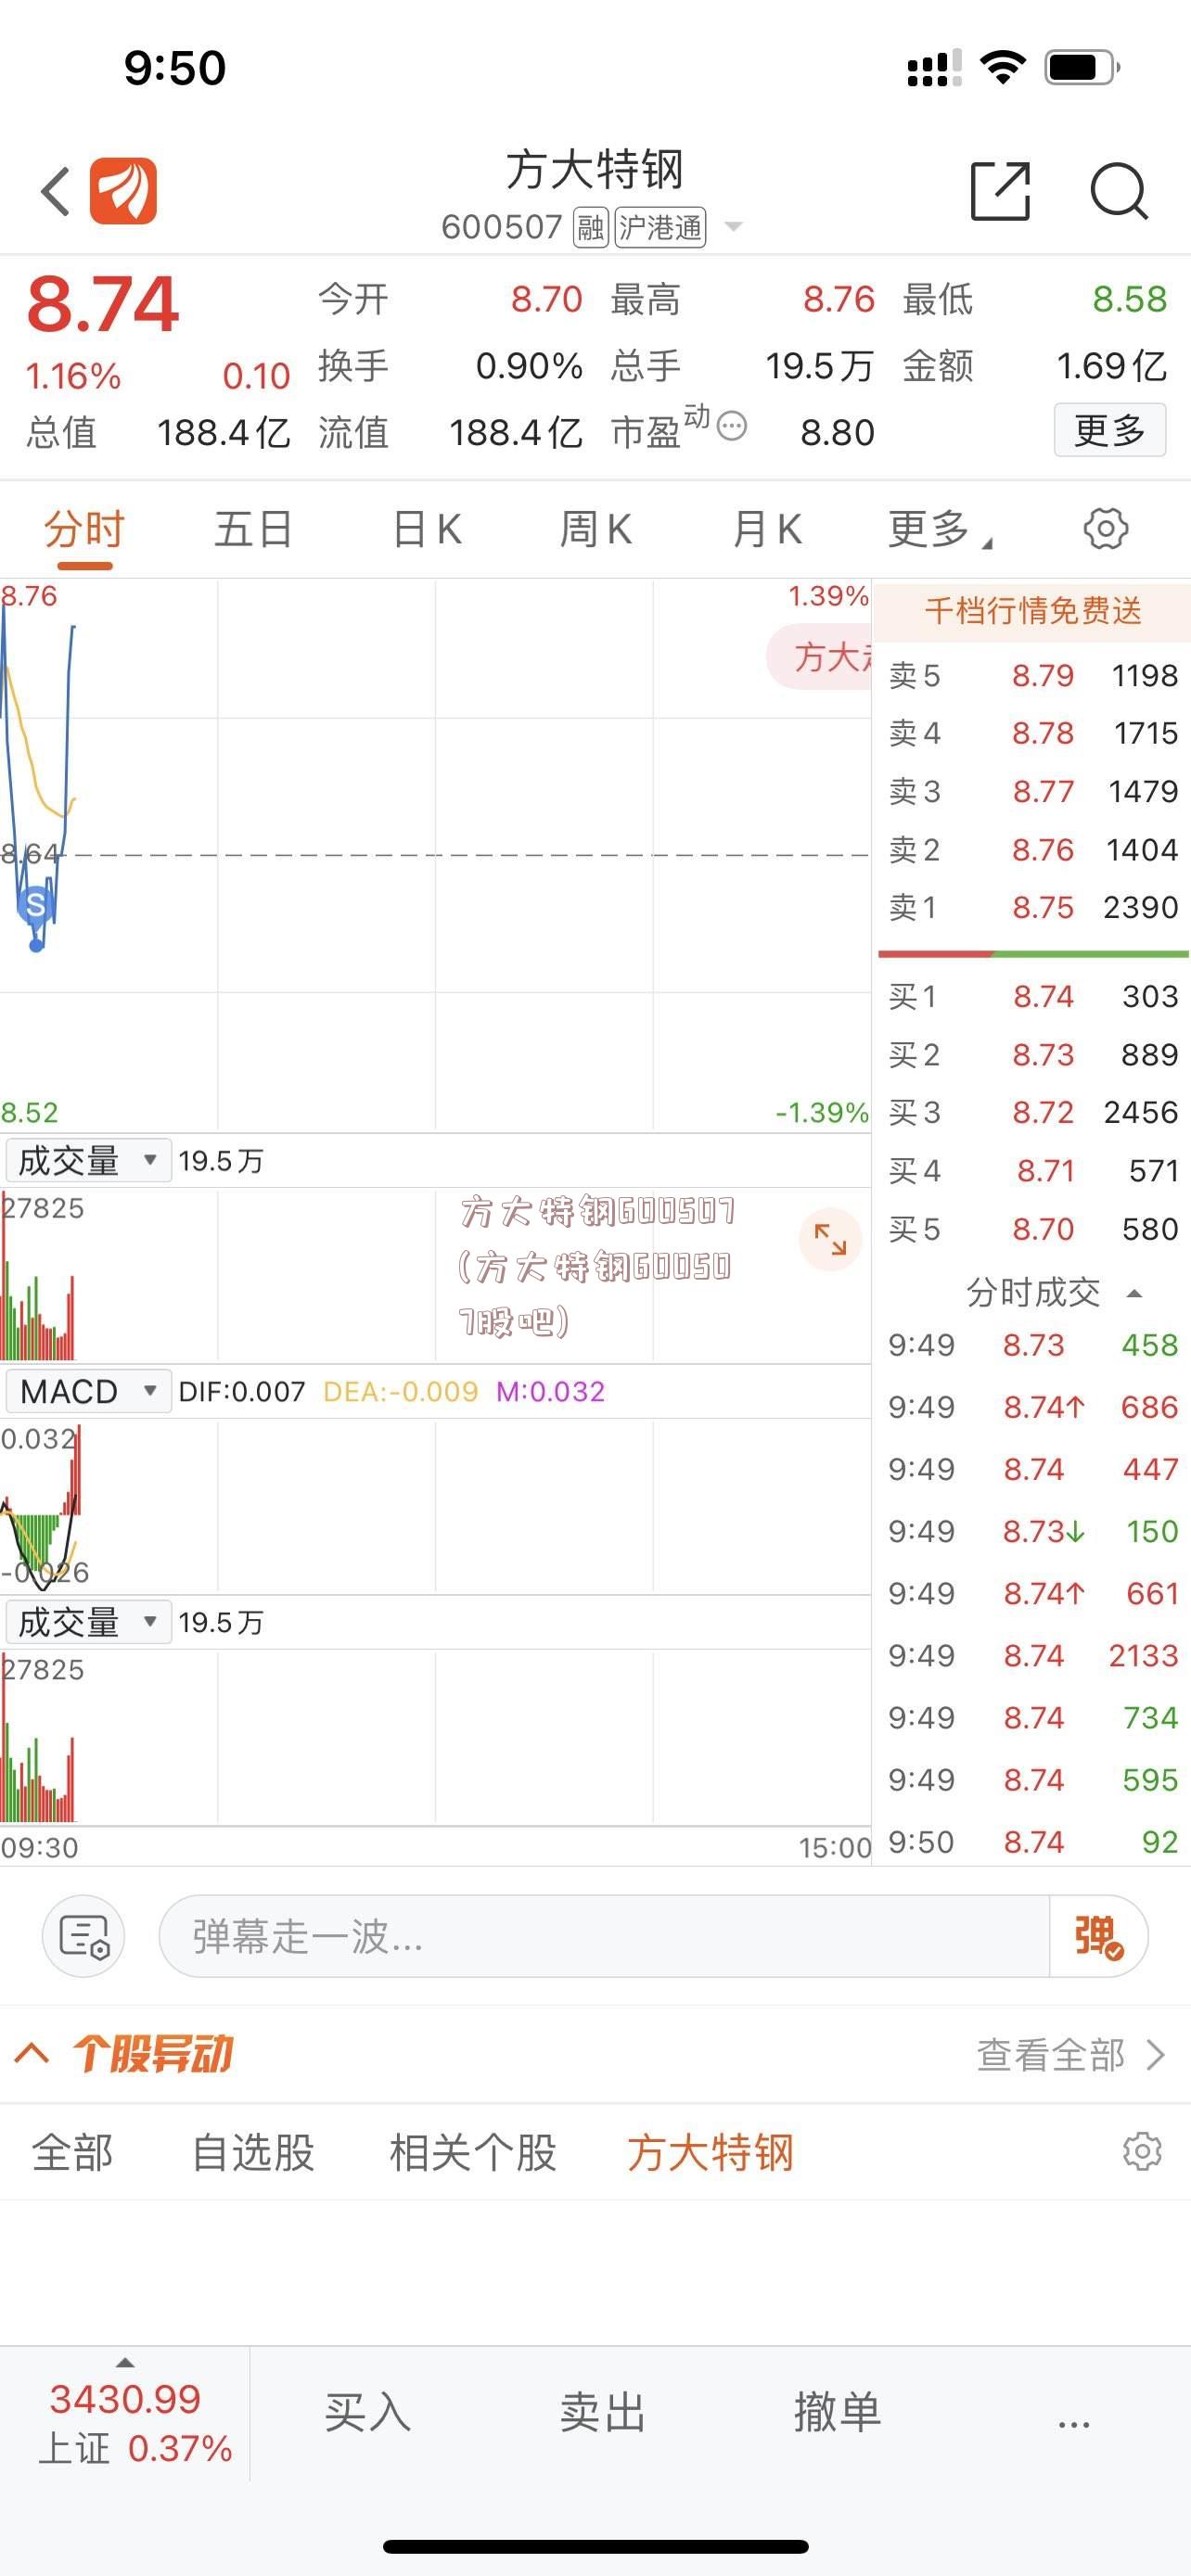Select the 买2 order row at 8.73
Viewport: 1191px width, 2576px height.
1032,1055
